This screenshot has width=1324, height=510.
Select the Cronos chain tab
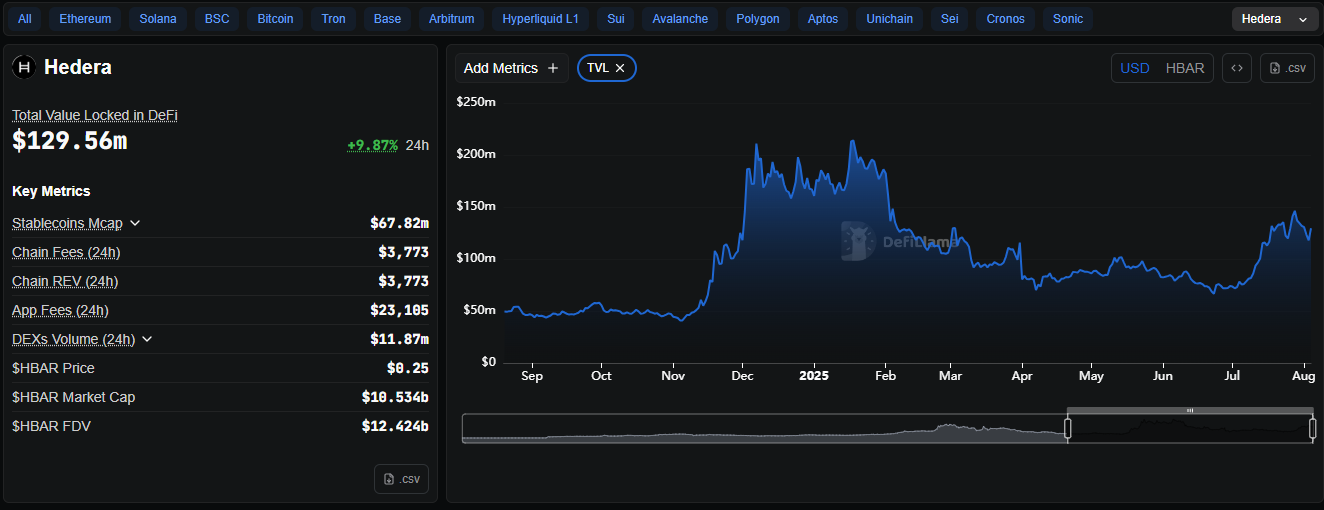pos(1005,19)
